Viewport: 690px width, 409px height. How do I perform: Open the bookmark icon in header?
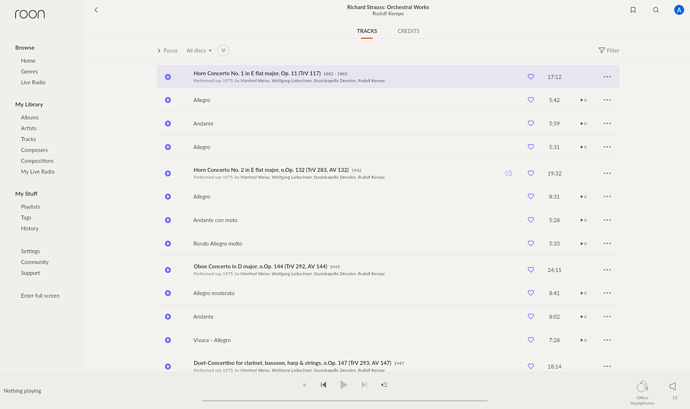[x=633, y=10]
